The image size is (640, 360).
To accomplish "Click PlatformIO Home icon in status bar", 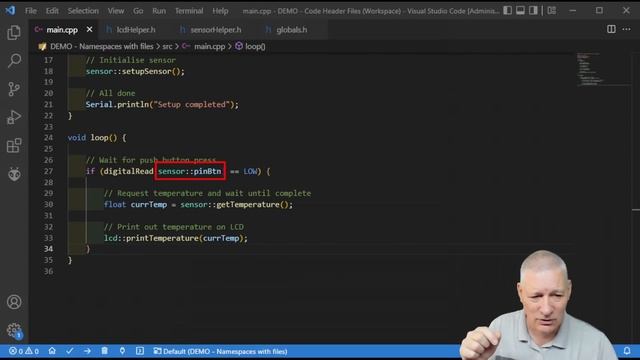I will tap(52, 351).
